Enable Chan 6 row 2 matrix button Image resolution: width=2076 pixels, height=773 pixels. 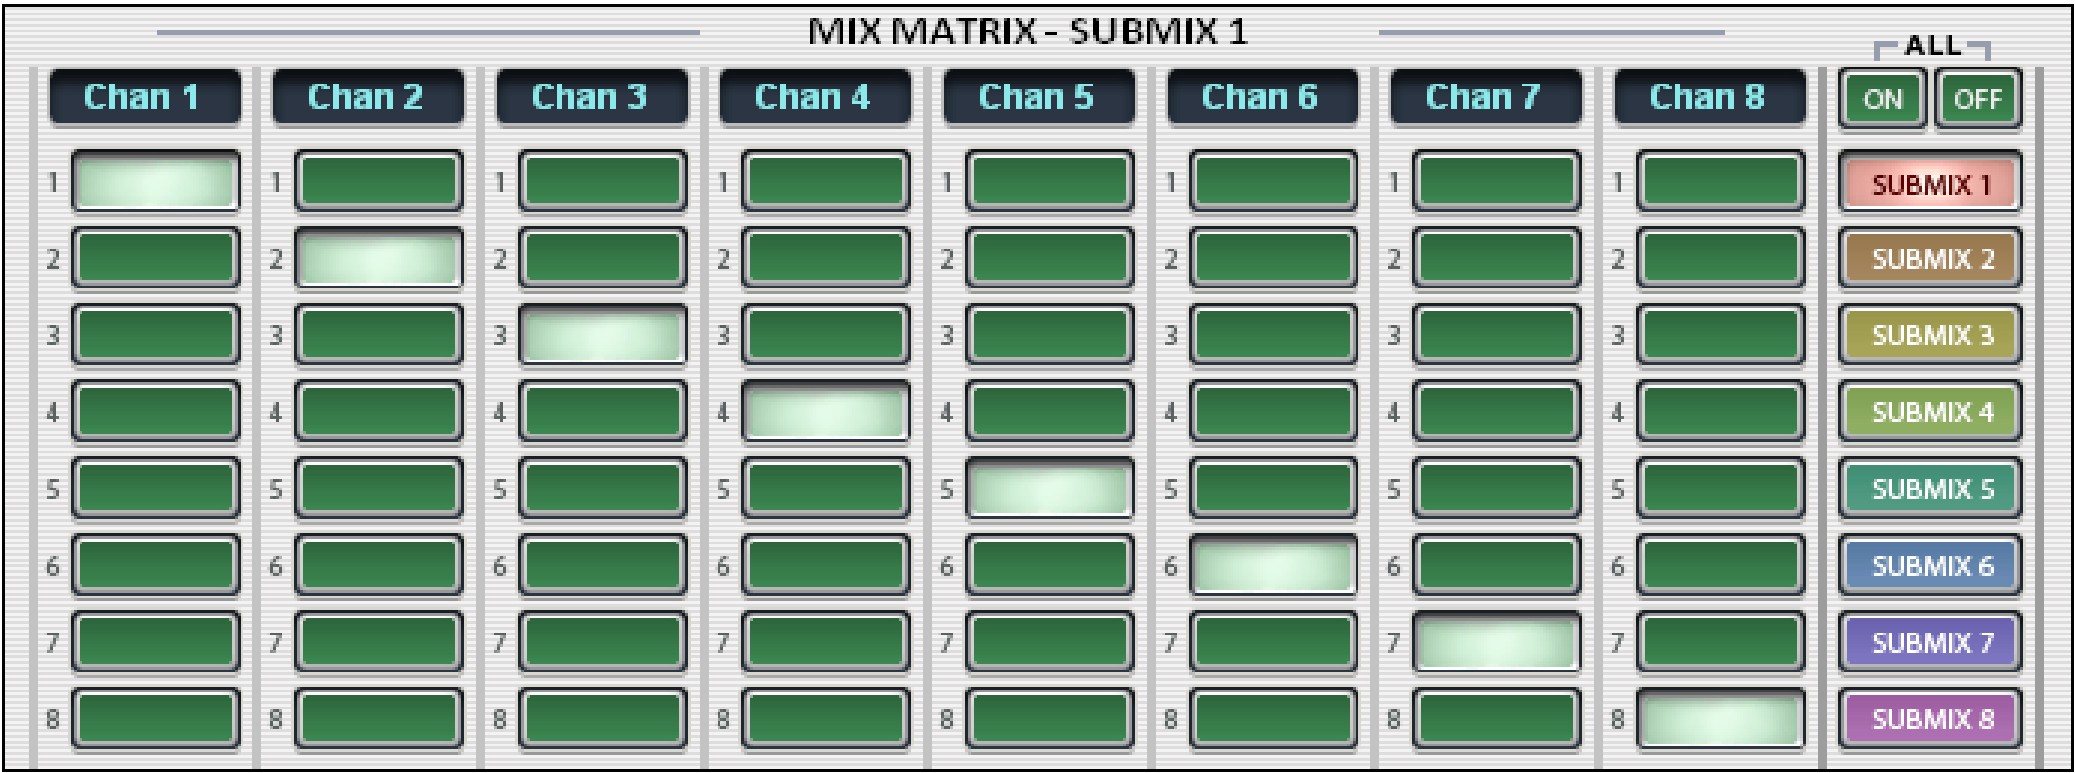click(1273, 259)
